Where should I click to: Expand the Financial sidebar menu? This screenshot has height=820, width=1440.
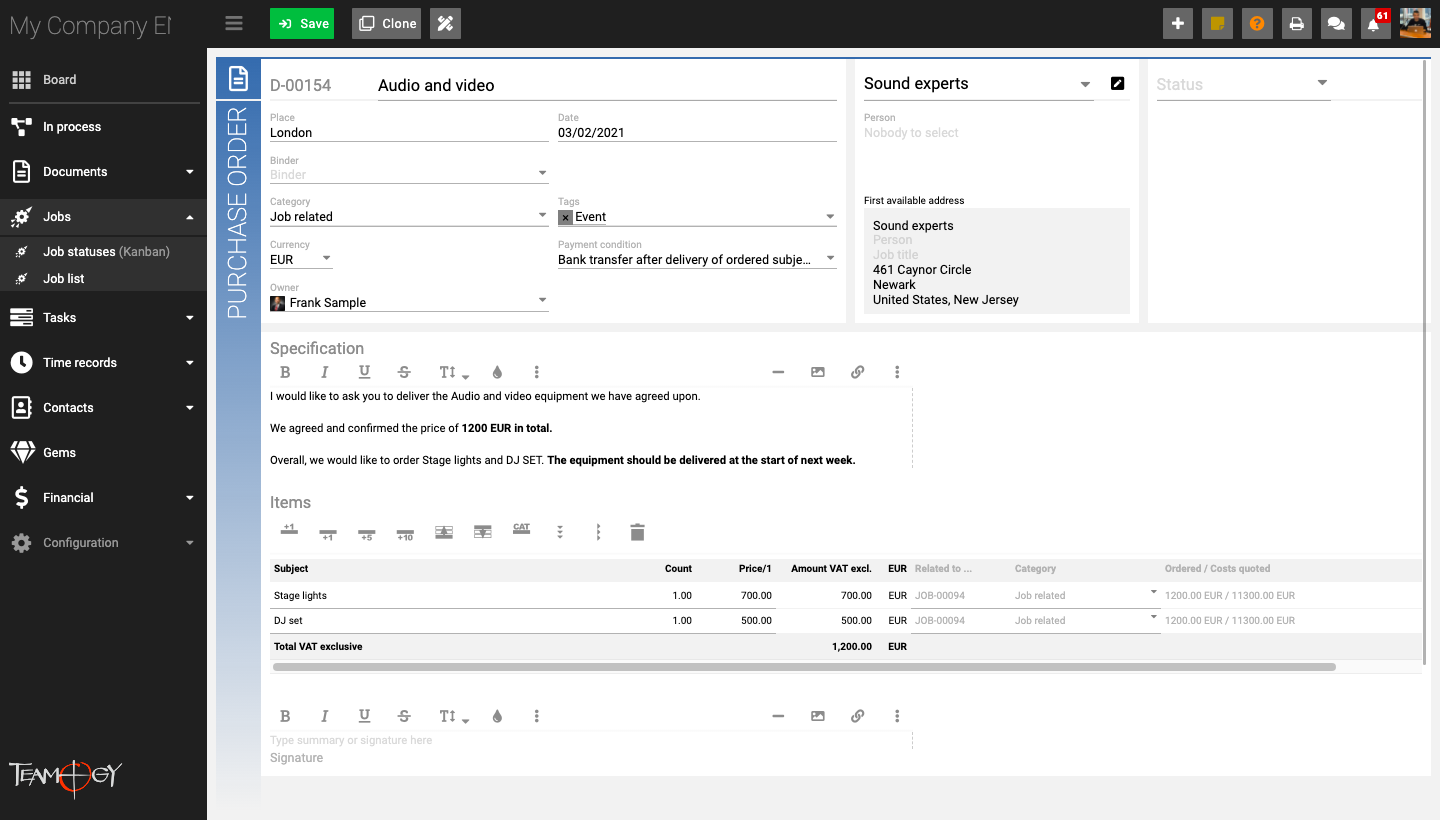103,498
